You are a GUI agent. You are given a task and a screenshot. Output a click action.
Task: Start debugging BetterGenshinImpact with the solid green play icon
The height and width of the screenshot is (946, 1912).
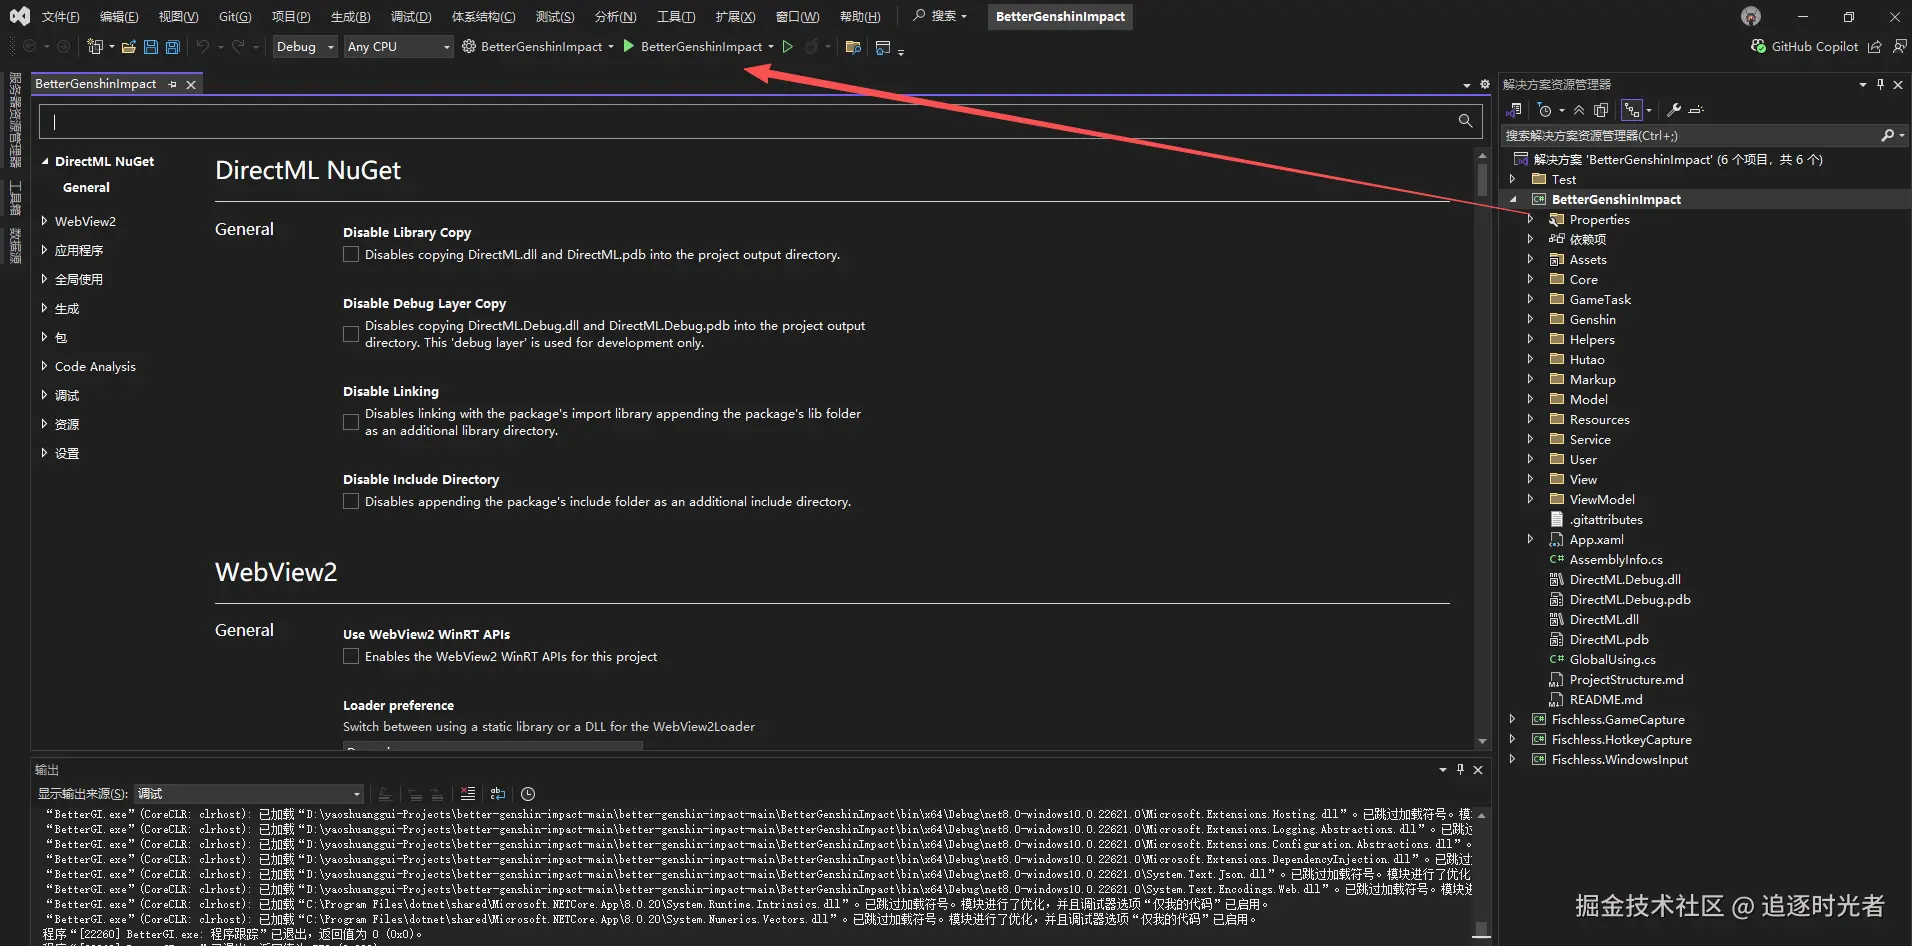click(x=628, y=46)
